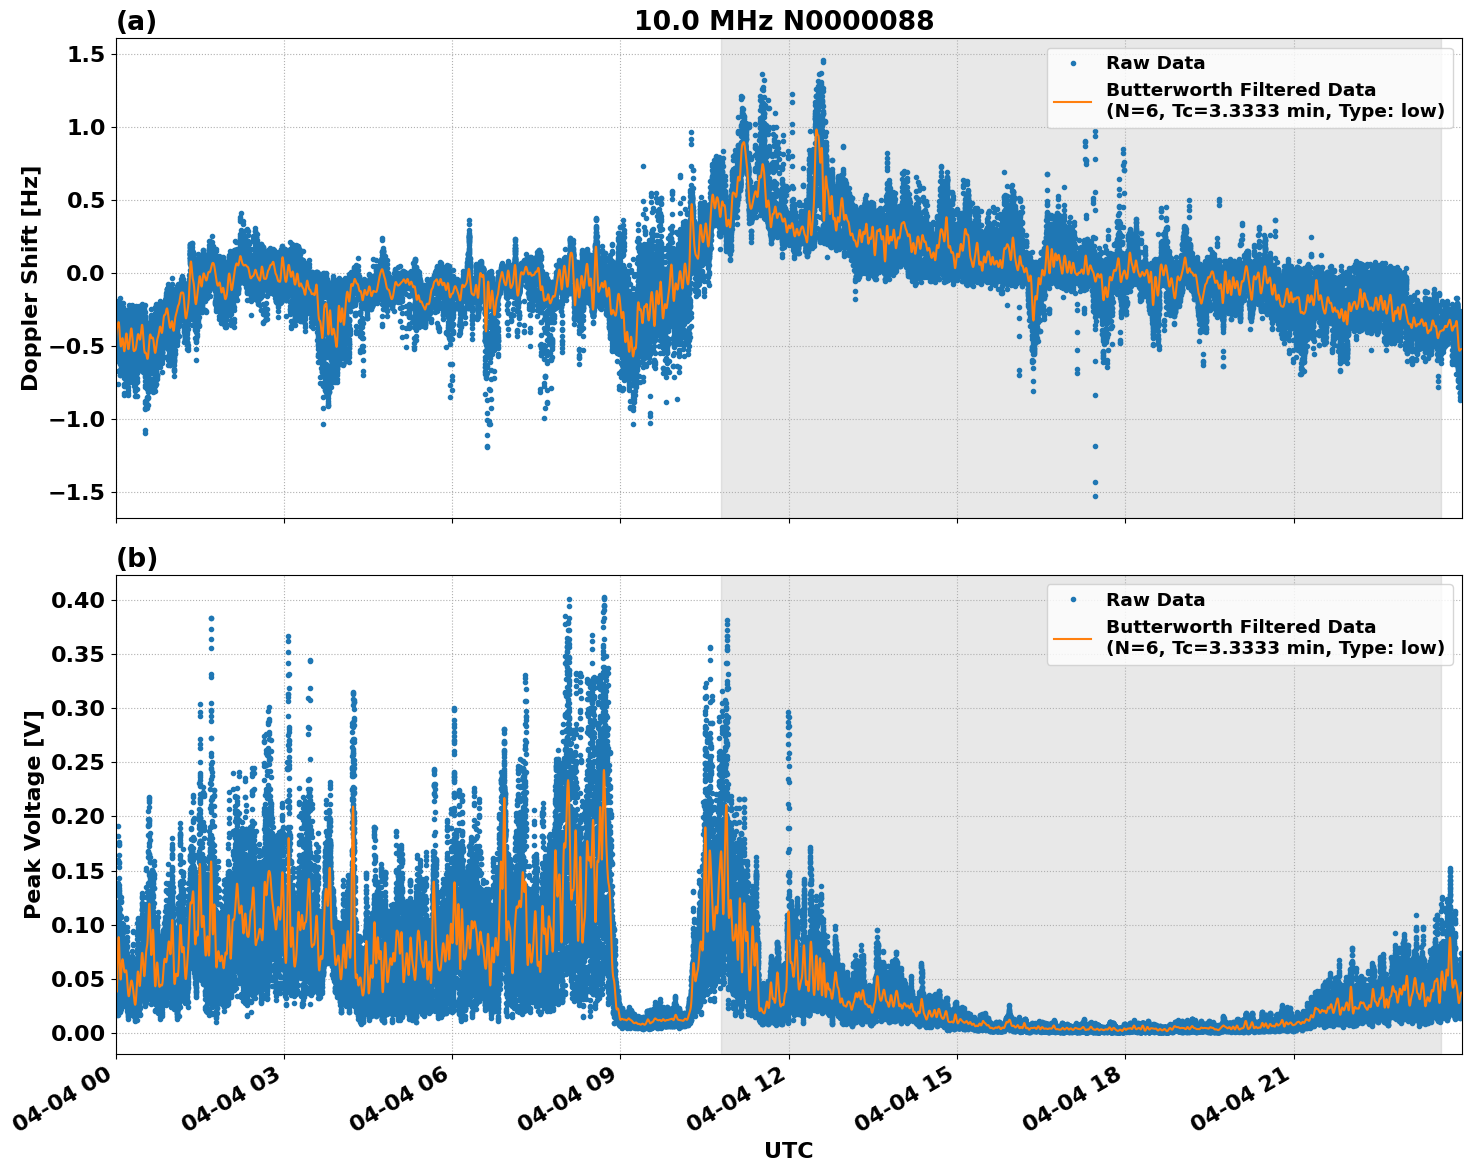Screen dimensions: 1472x1172
Task: Click the outlier point below -1.5 Hz
Action: pyautogui.click(x=1093, y=494)
